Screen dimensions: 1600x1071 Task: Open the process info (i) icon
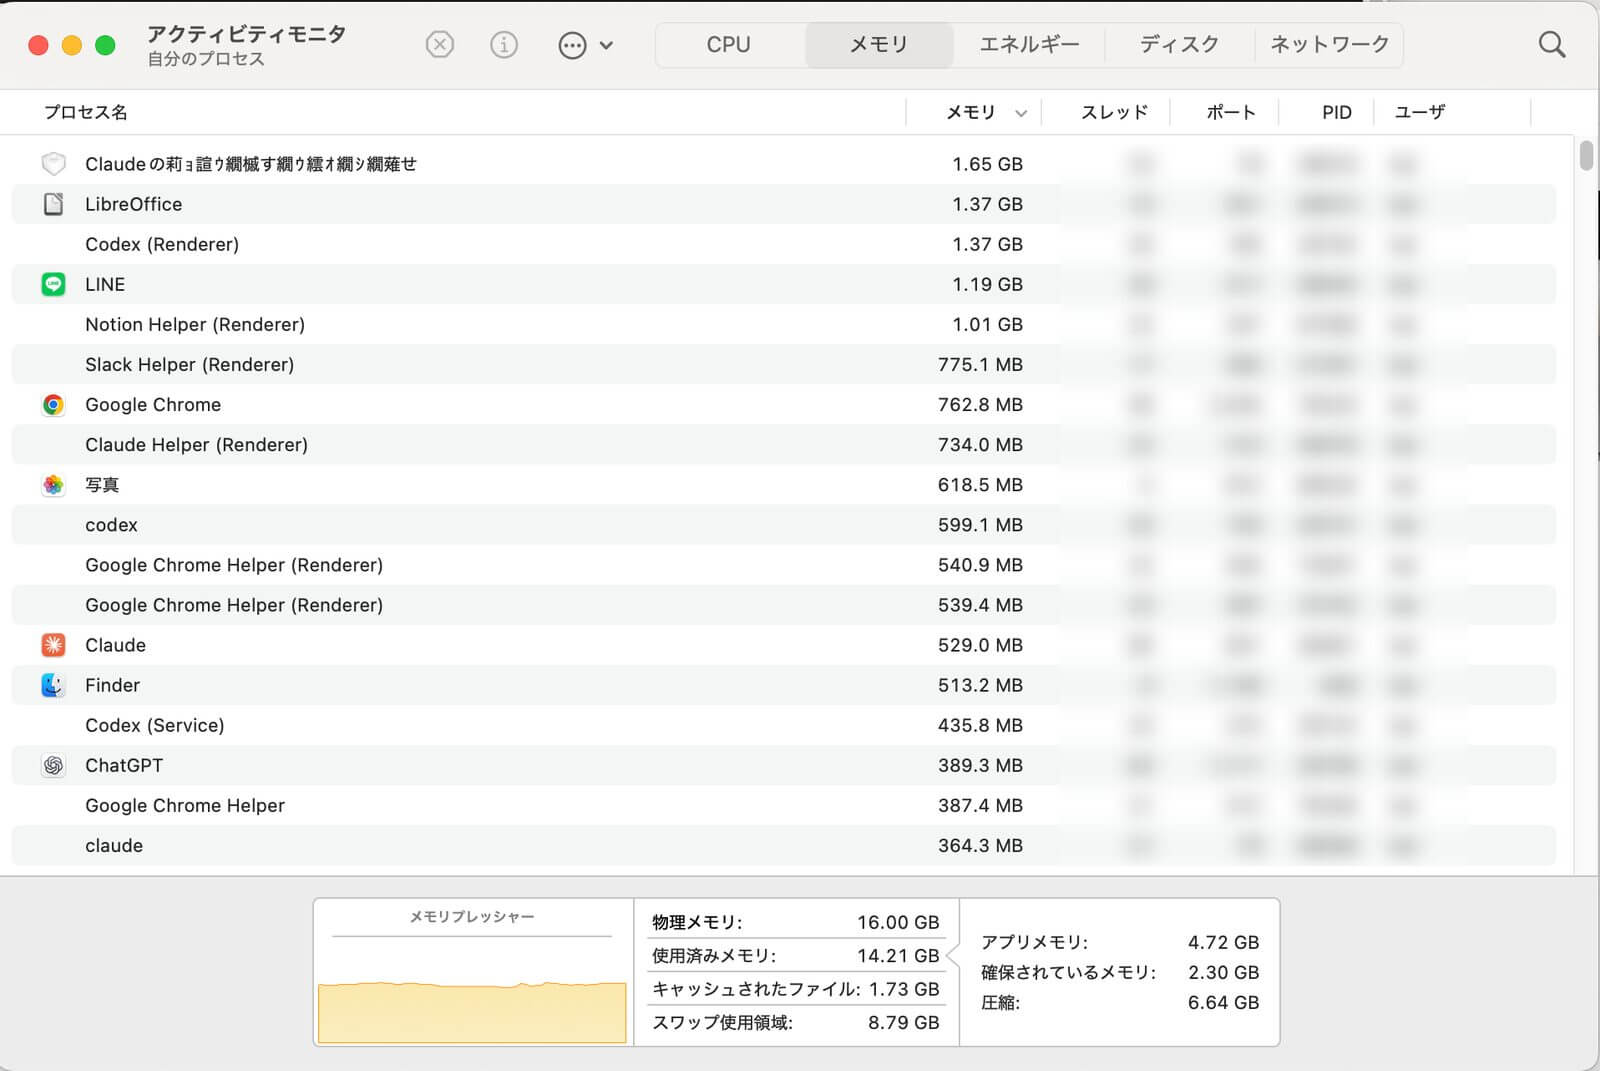tap(504, 44)
